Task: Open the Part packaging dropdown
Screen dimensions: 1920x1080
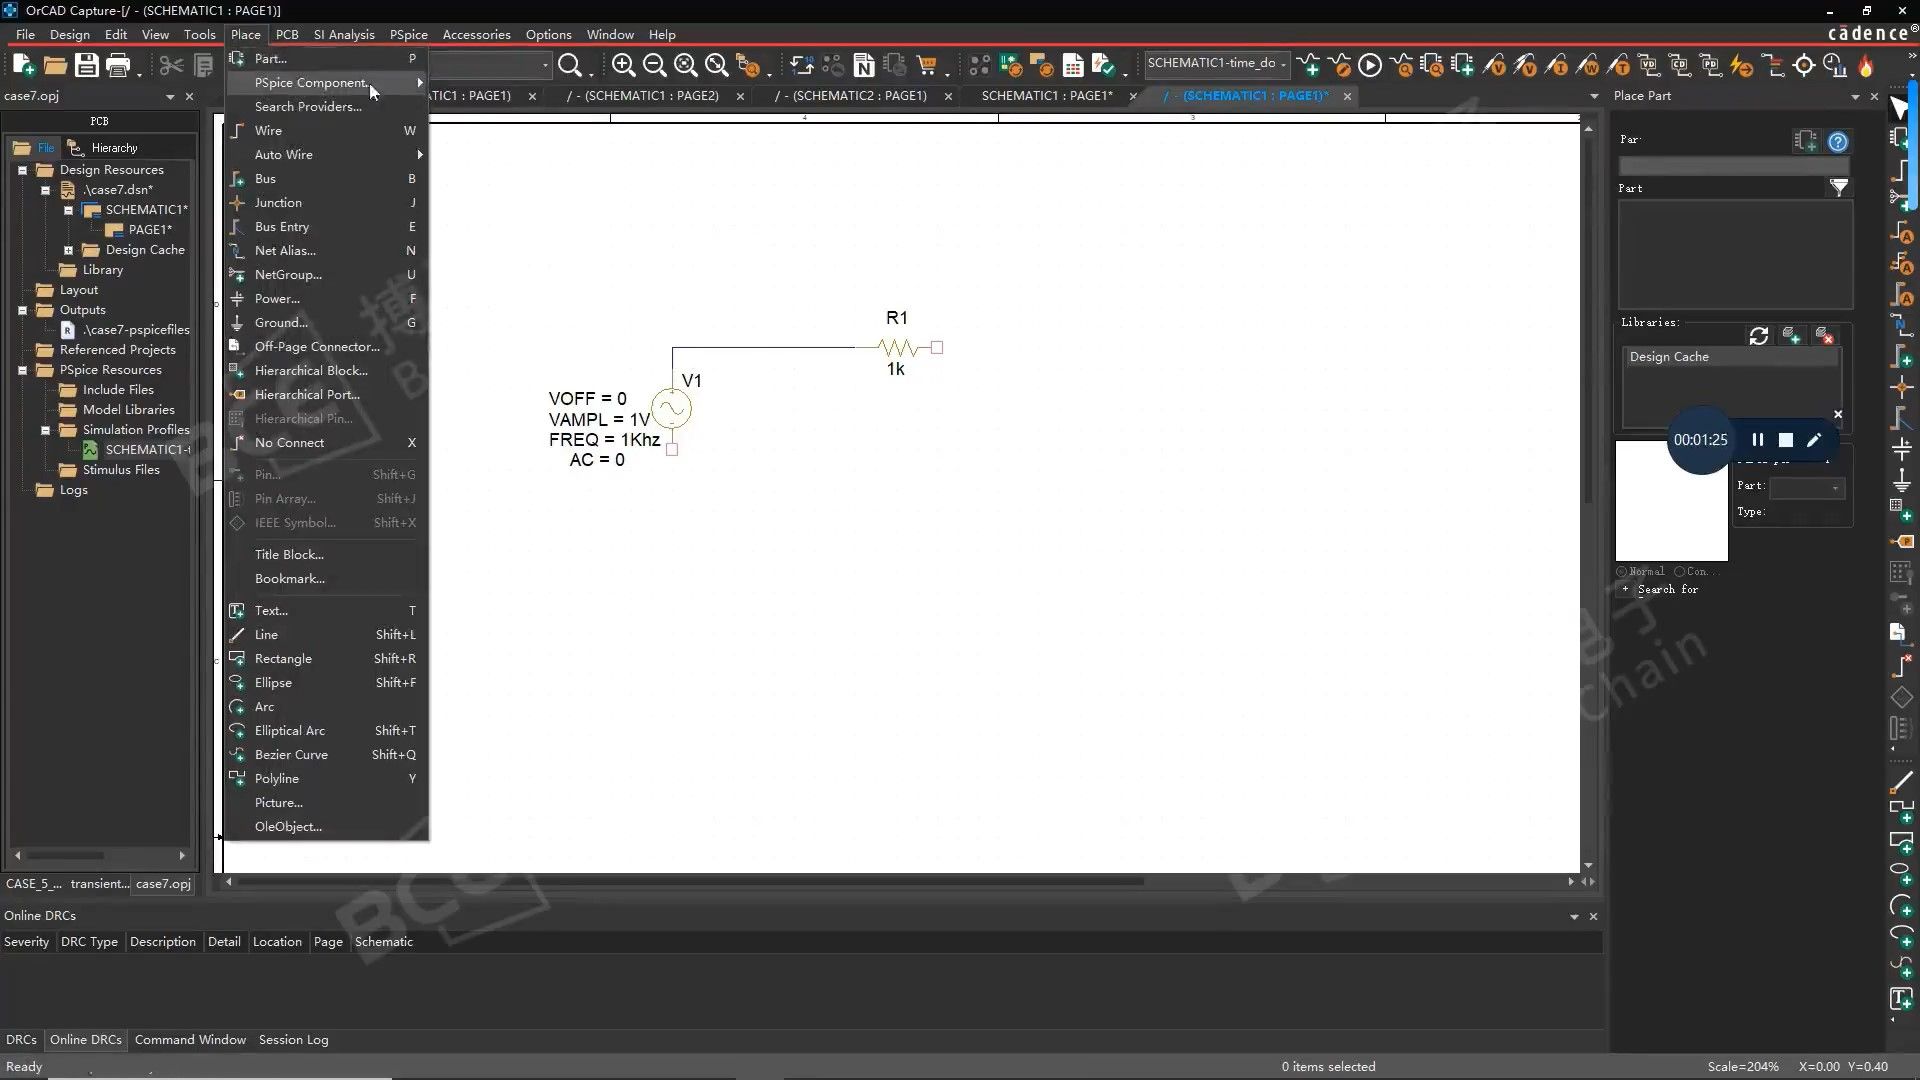Action: point(1805,488)
